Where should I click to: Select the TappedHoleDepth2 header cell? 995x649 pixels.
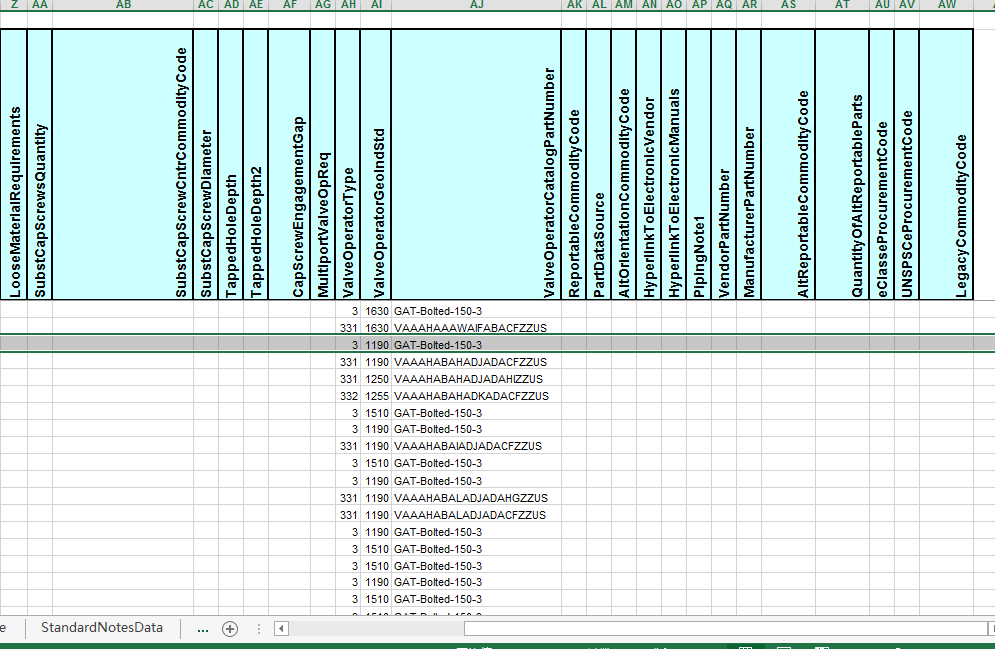coord(256,164)
